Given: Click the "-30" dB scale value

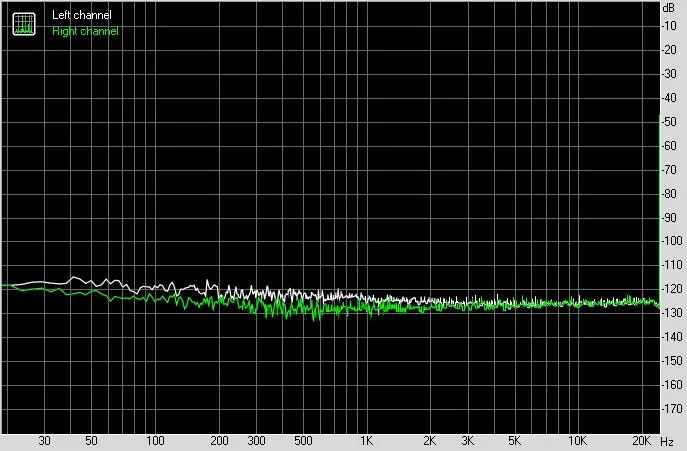Looking at the screenshot, I should (x=669, y=74).
